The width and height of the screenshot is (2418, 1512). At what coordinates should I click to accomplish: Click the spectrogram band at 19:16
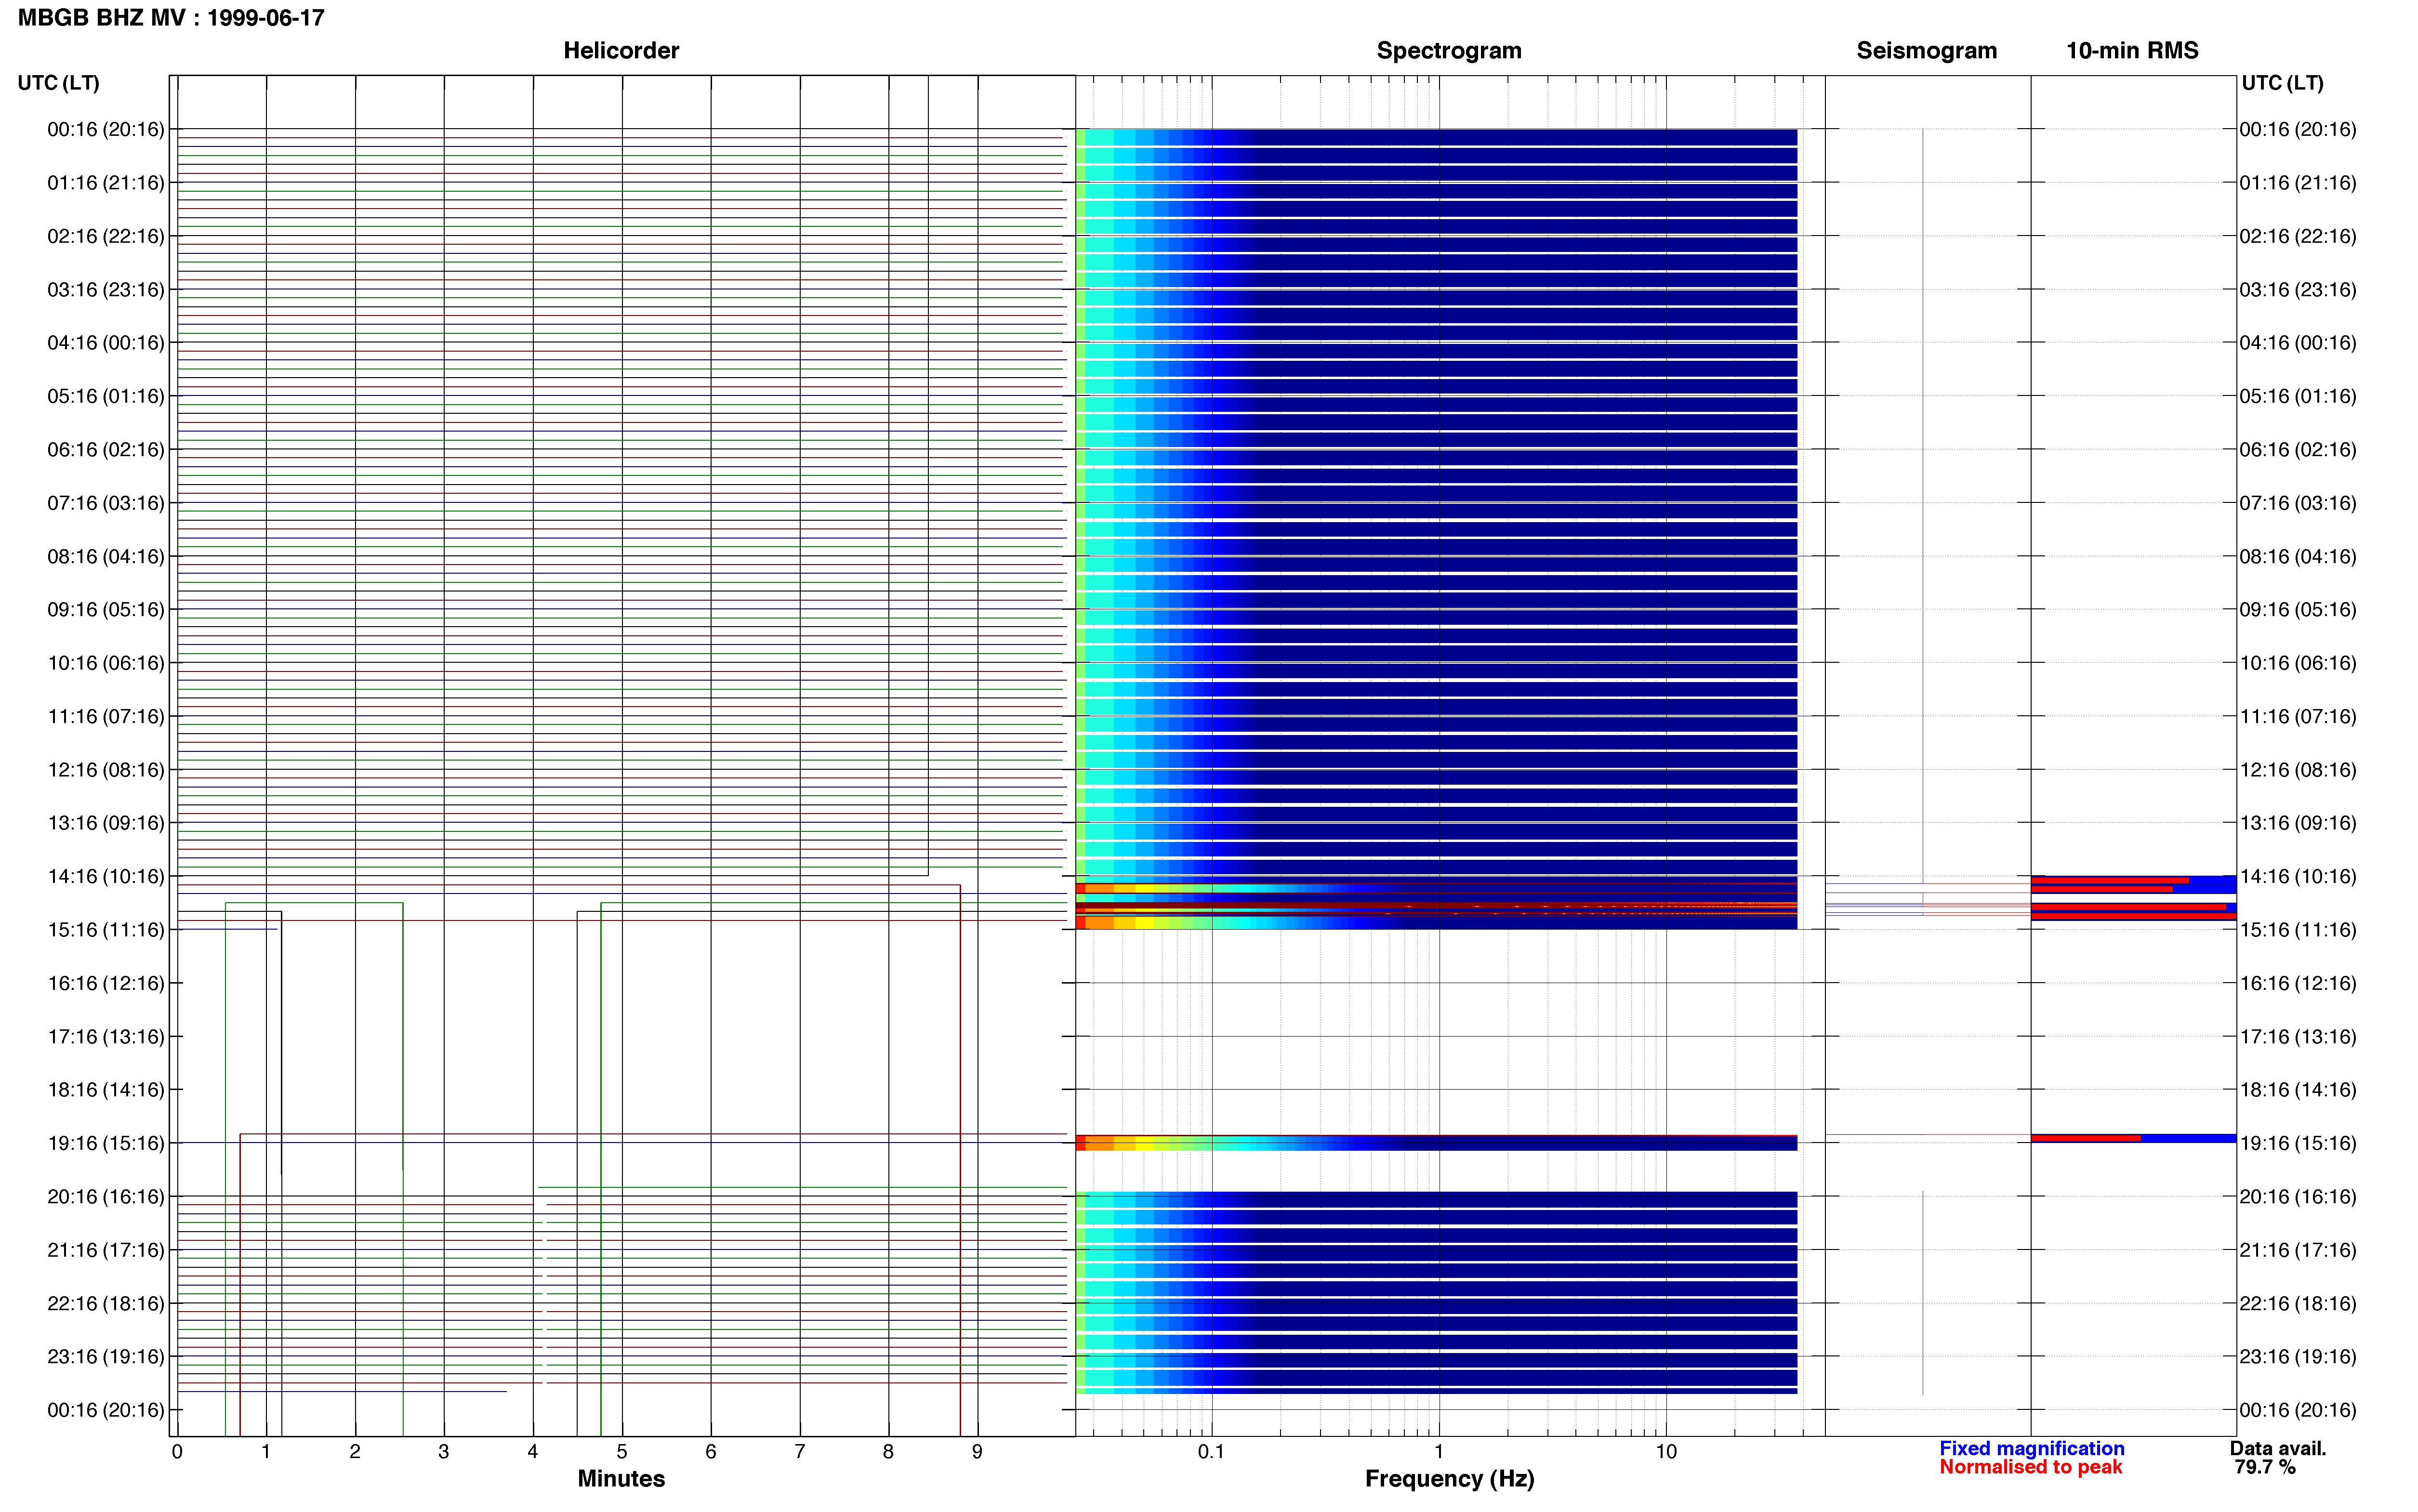click(1436, 1142)
